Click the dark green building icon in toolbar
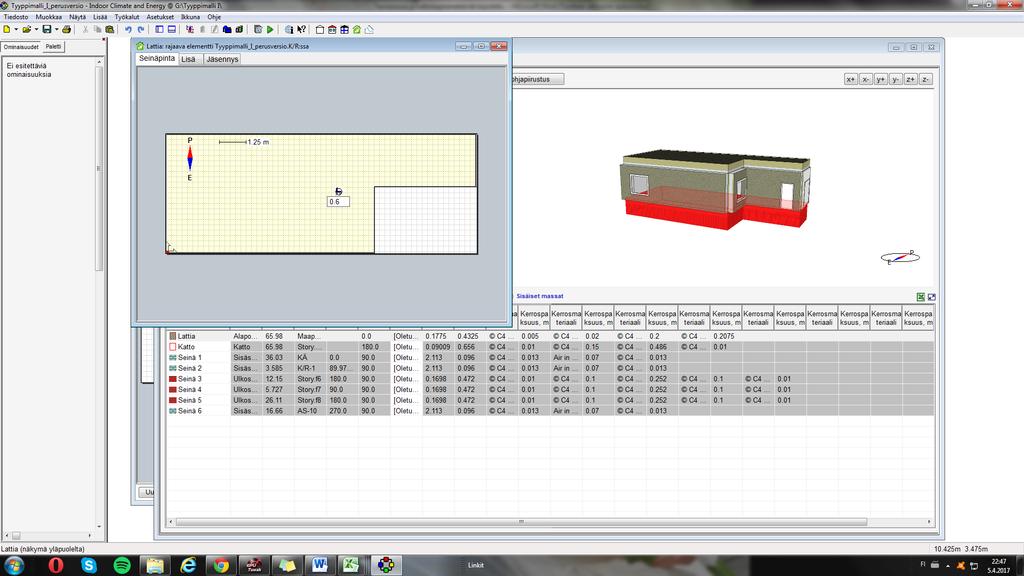Screen dimensions: 1024x576 (239, 29)
